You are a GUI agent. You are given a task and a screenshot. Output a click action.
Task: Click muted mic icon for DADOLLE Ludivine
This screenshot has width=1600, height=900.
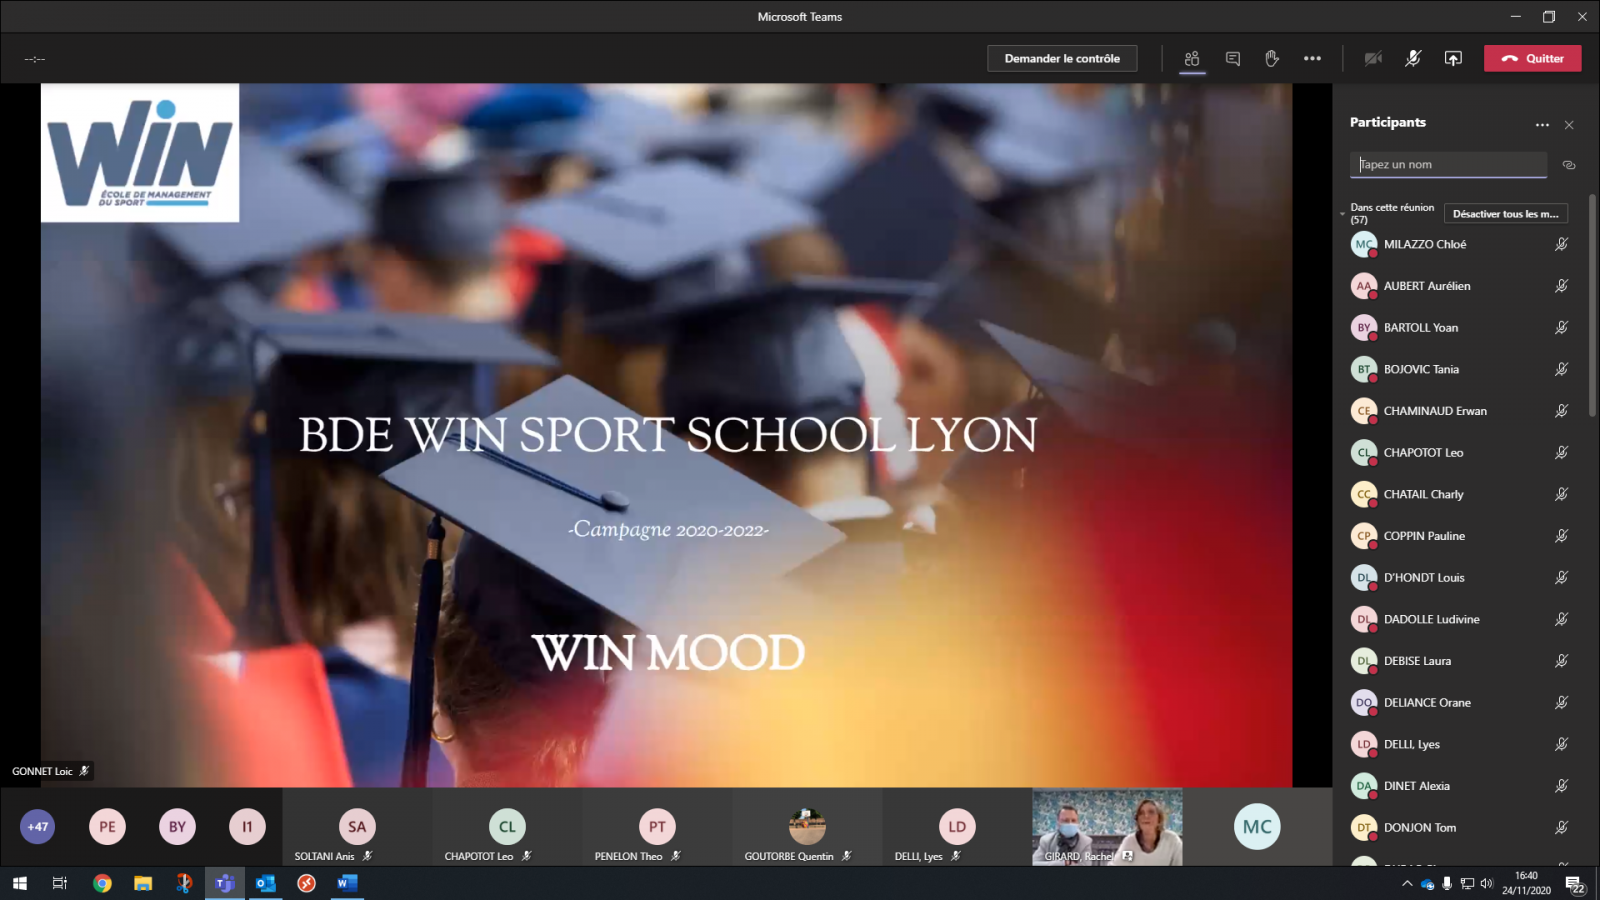pos(1561,619)
